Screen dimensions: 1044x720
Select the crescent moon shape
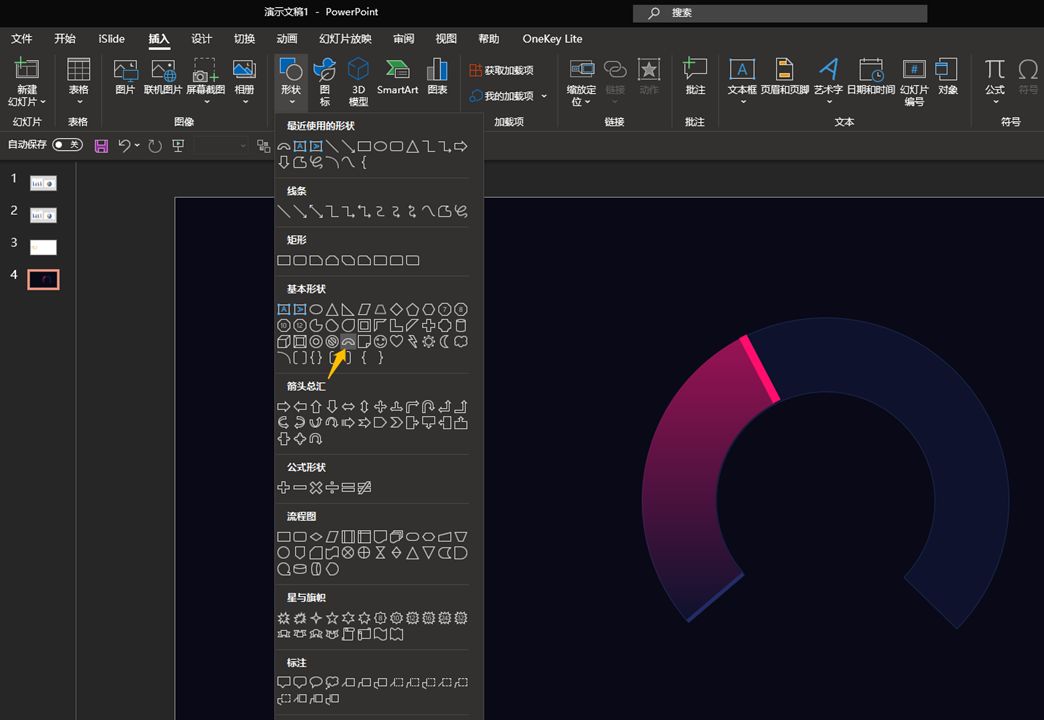(445, 341)
